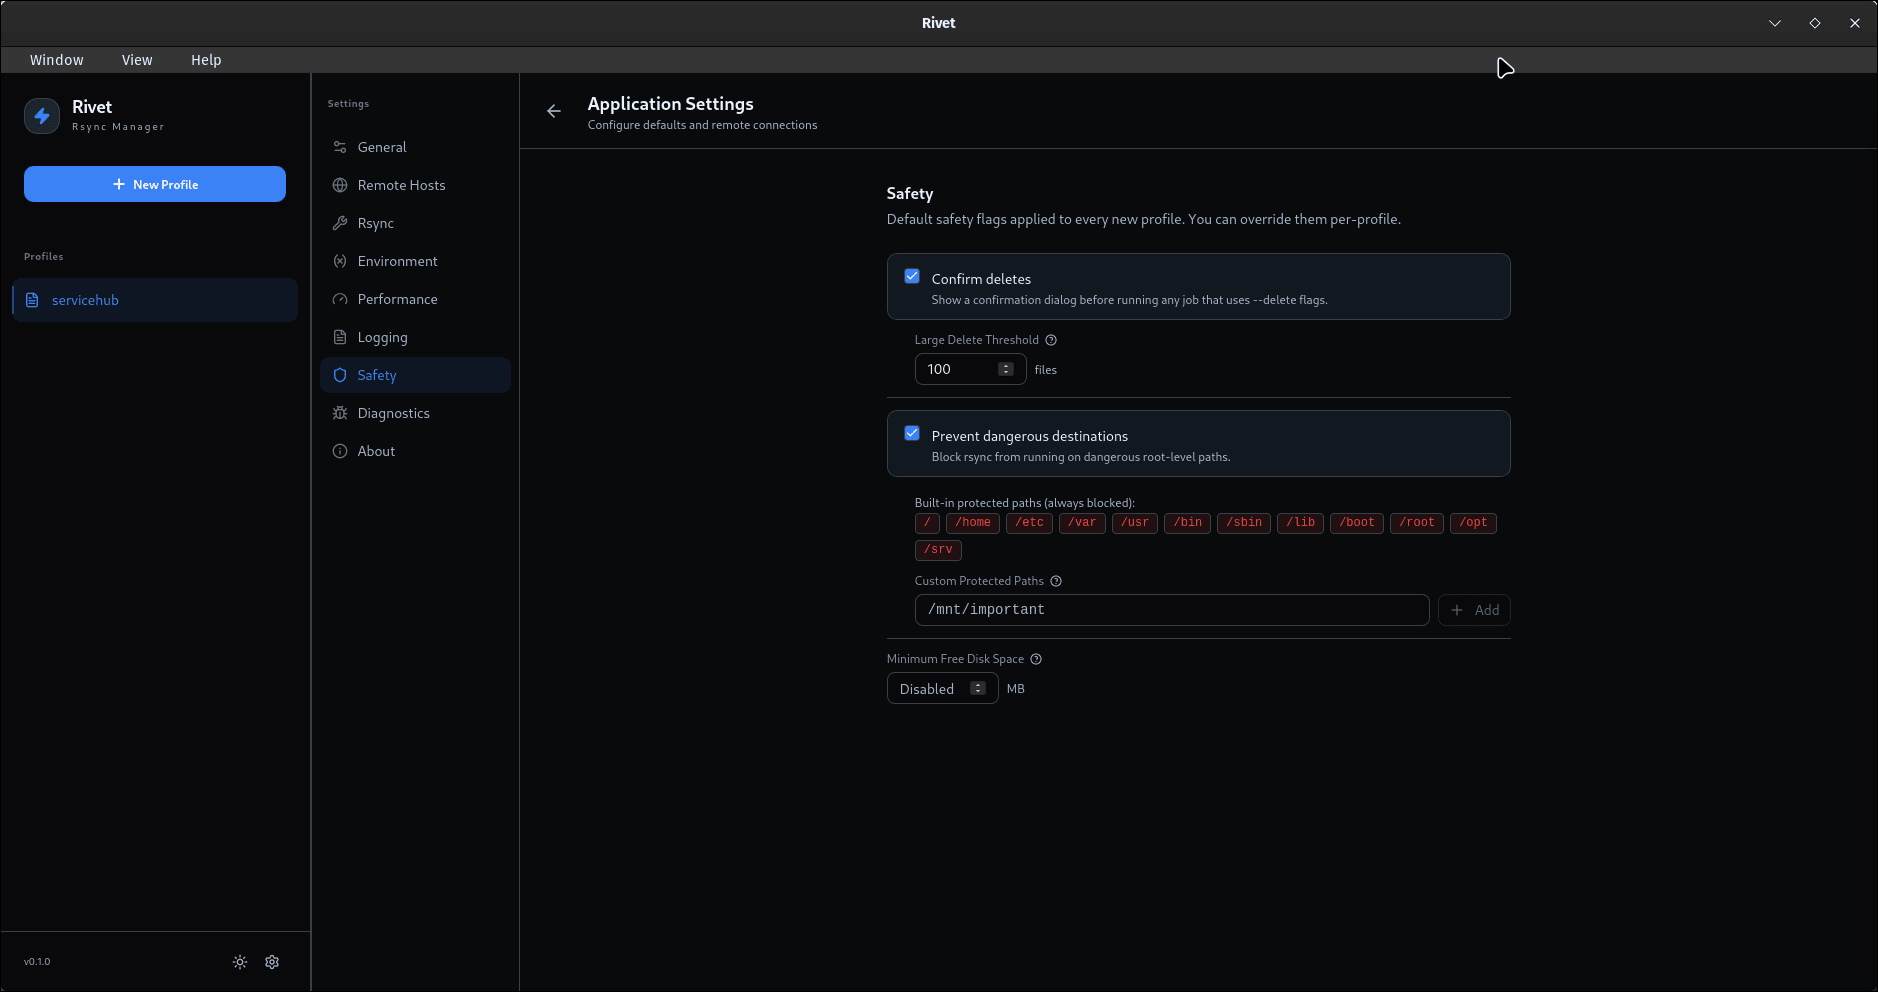Viewport: 1878px width, 992px height.
Task: Click the /var protected path tag
Action: pyautogui.click(x=1082, y=523)
